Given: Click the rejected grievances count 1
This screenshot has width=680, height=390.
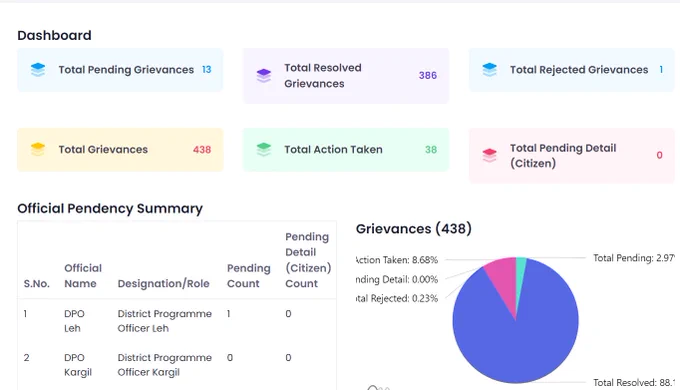Looking at the screenshot, I should tap(661, 70).
